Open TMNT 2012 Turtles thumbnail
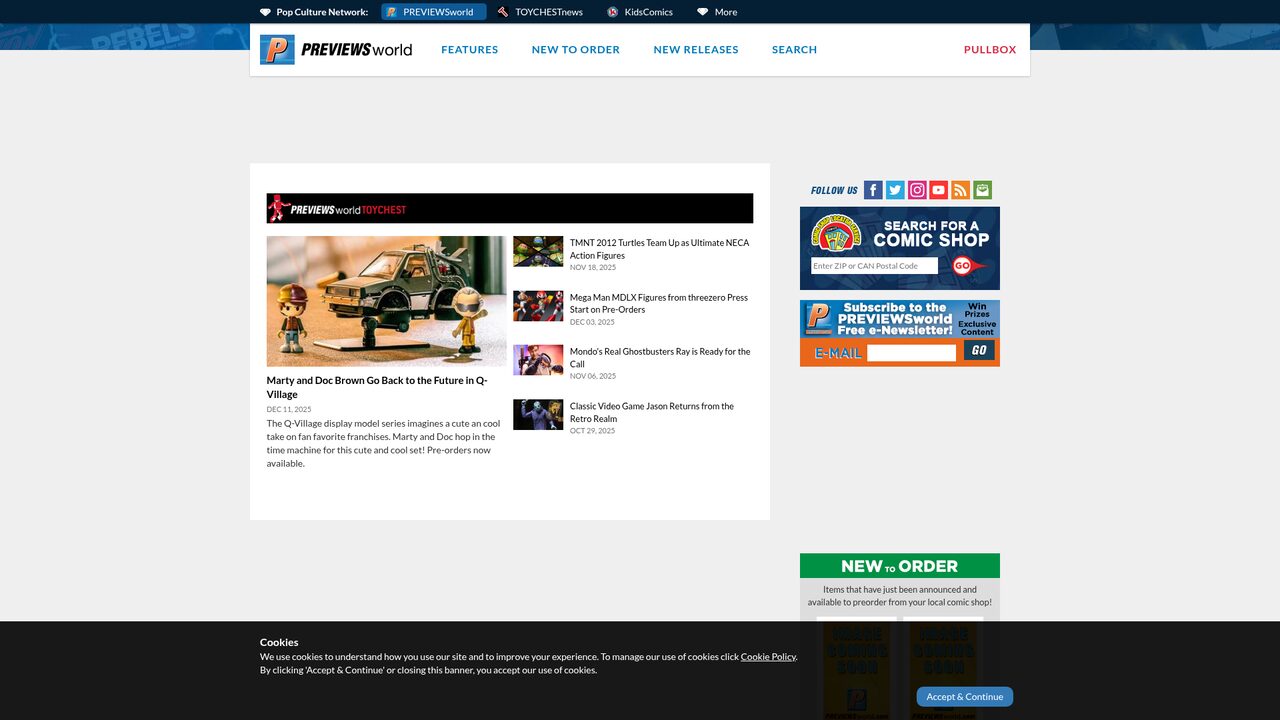The image size is (1280, 720). point(538,252)
